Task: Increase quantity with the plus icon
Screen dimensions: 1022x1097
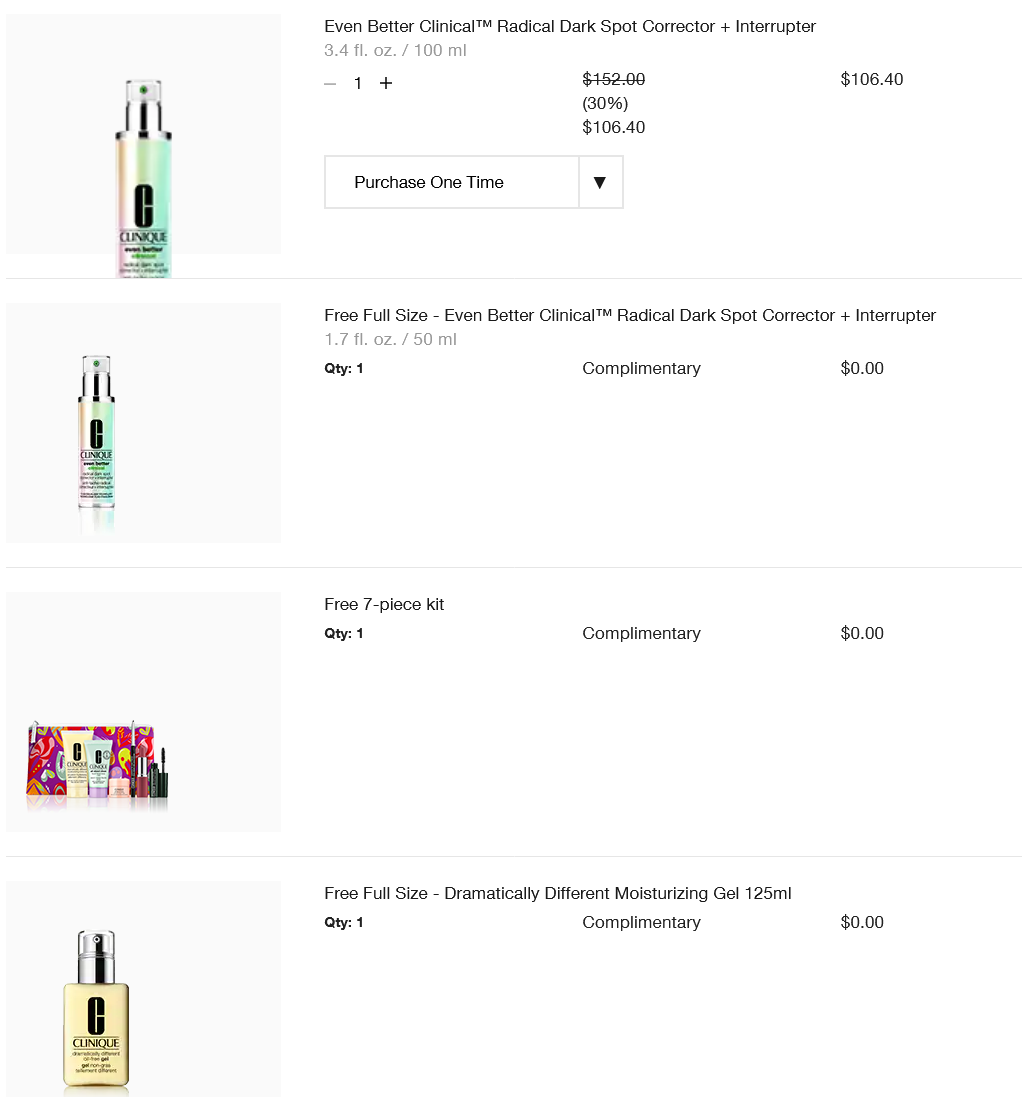Action: tap(385, 83)
